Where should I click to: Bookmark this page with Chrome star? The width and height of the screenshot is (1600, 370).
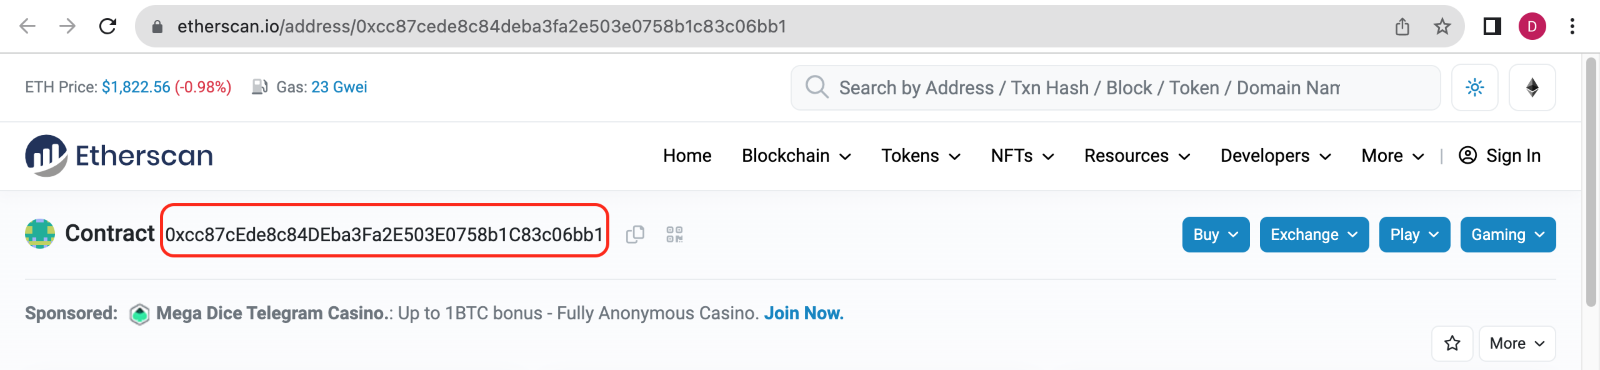coord(1442,26)
